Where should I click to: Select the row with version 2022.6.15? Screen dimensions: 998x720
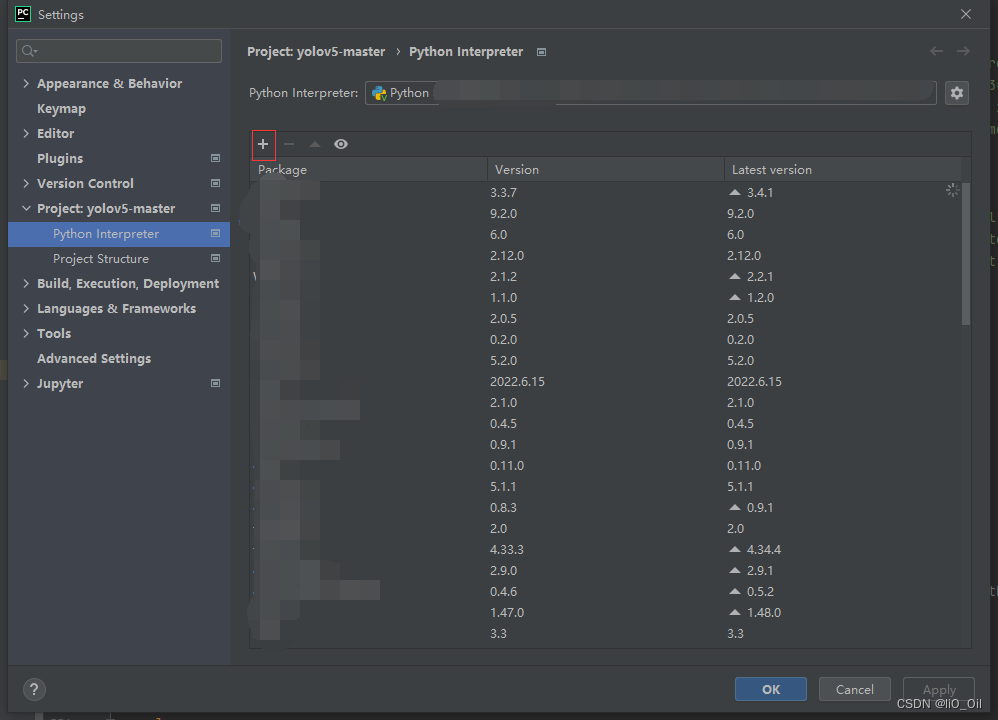(605, 381)
